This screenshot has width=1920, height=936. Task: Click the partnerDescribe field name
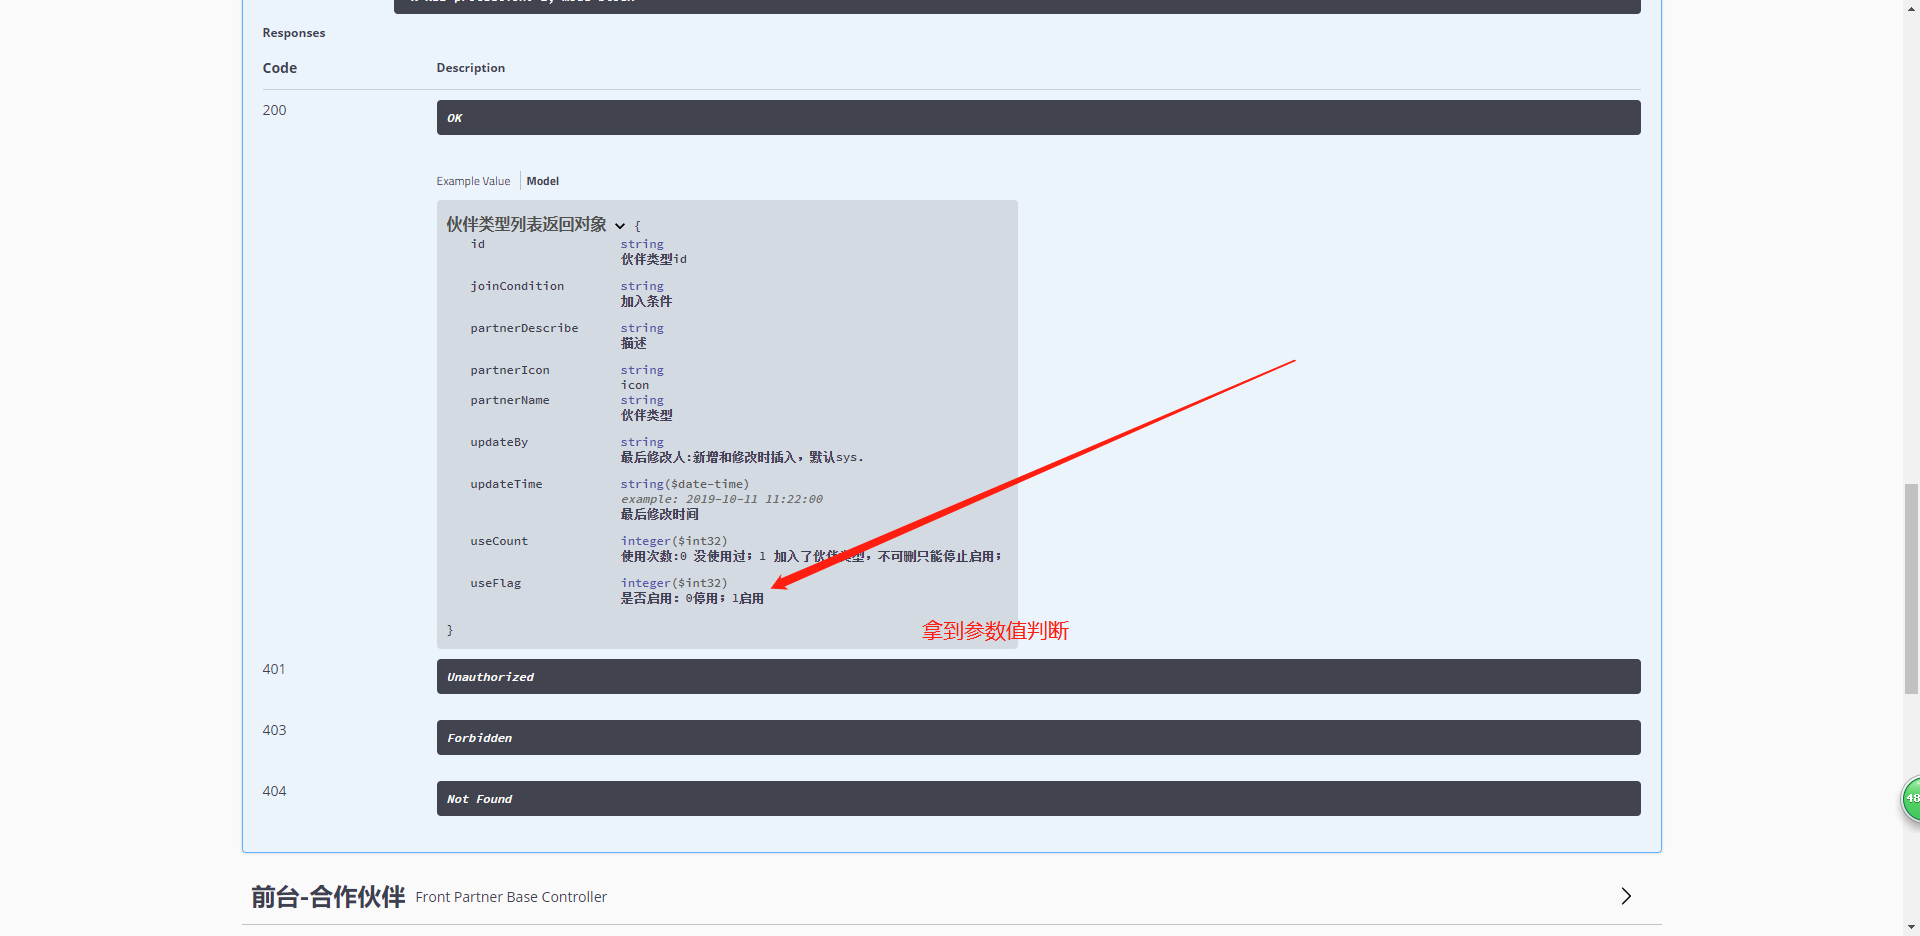(x=524, y=328)
